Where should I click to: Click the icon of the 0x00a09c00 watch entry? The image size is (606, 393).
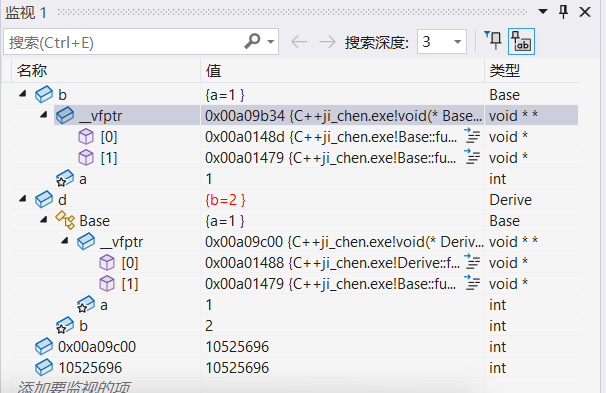[44, 346]
